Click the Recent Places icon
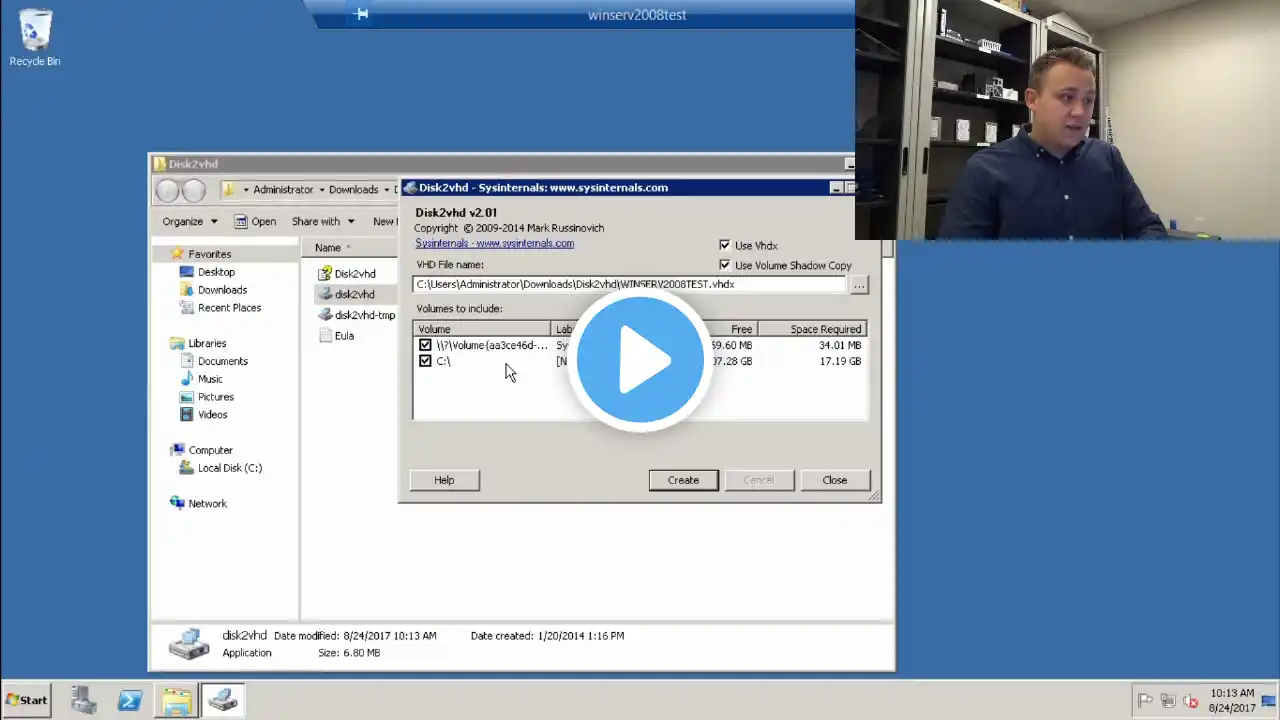 pos(186,308)
